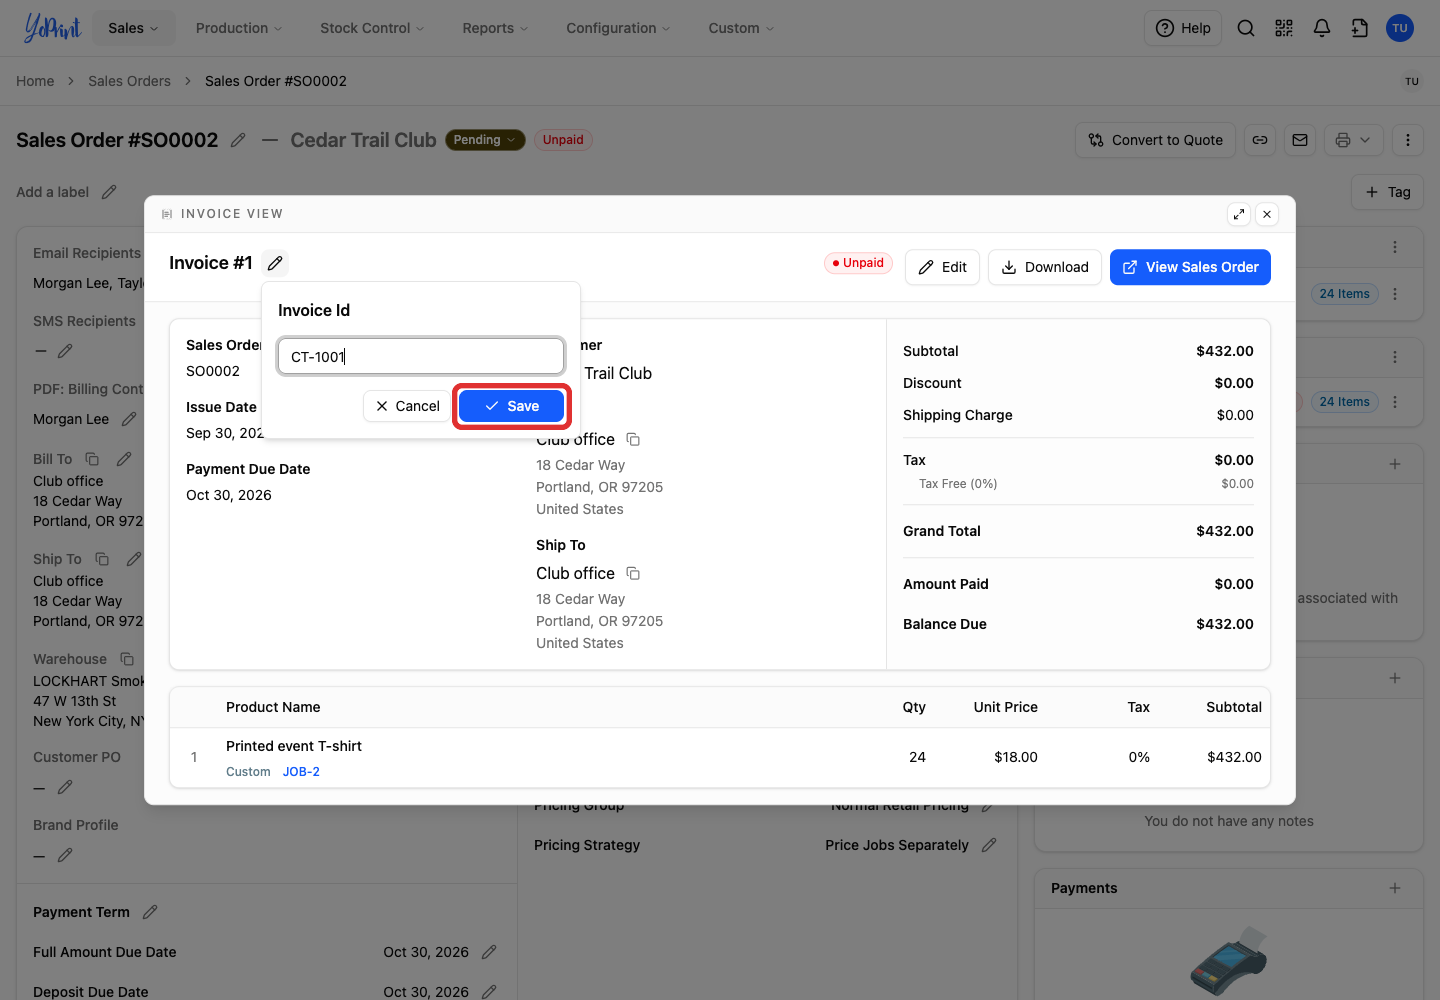Click View Sales Order button
Image resolution: width=1440 pixels, height=1000 pixels.
point(1190,267)
